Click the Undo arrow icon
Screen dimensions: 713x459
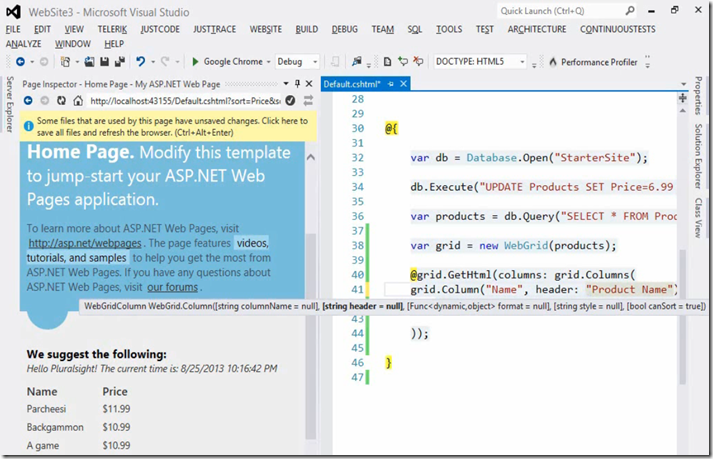coord(141,61)
